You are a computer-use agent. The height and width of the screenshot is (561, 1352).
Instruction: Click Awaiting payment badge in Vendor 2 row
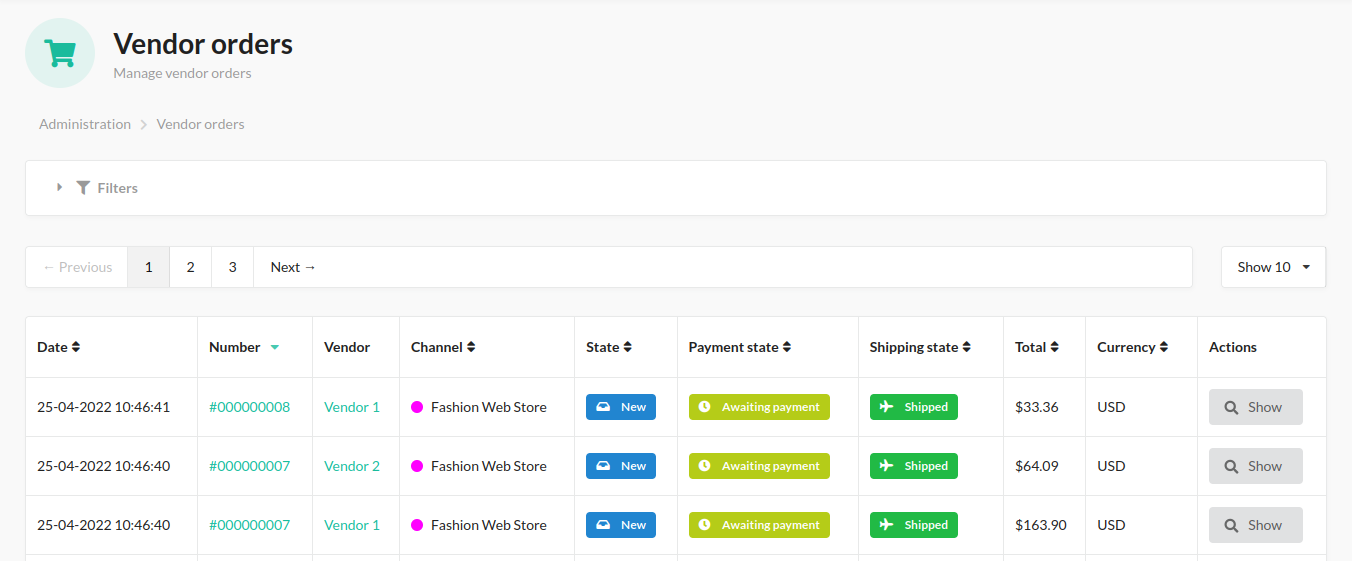point(759,466)
